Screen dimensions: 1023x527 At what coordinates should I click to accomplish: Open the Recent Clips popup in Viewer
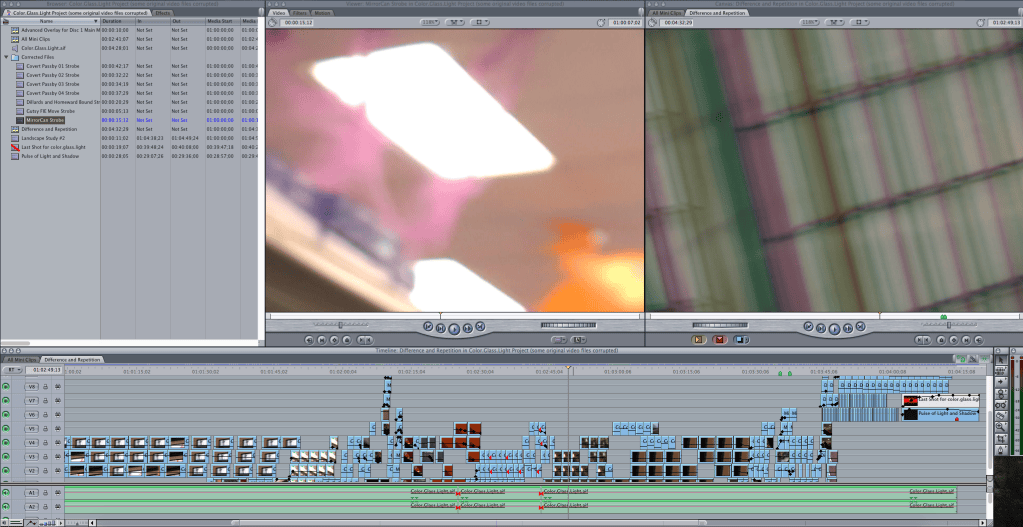(x=558, y=339)
